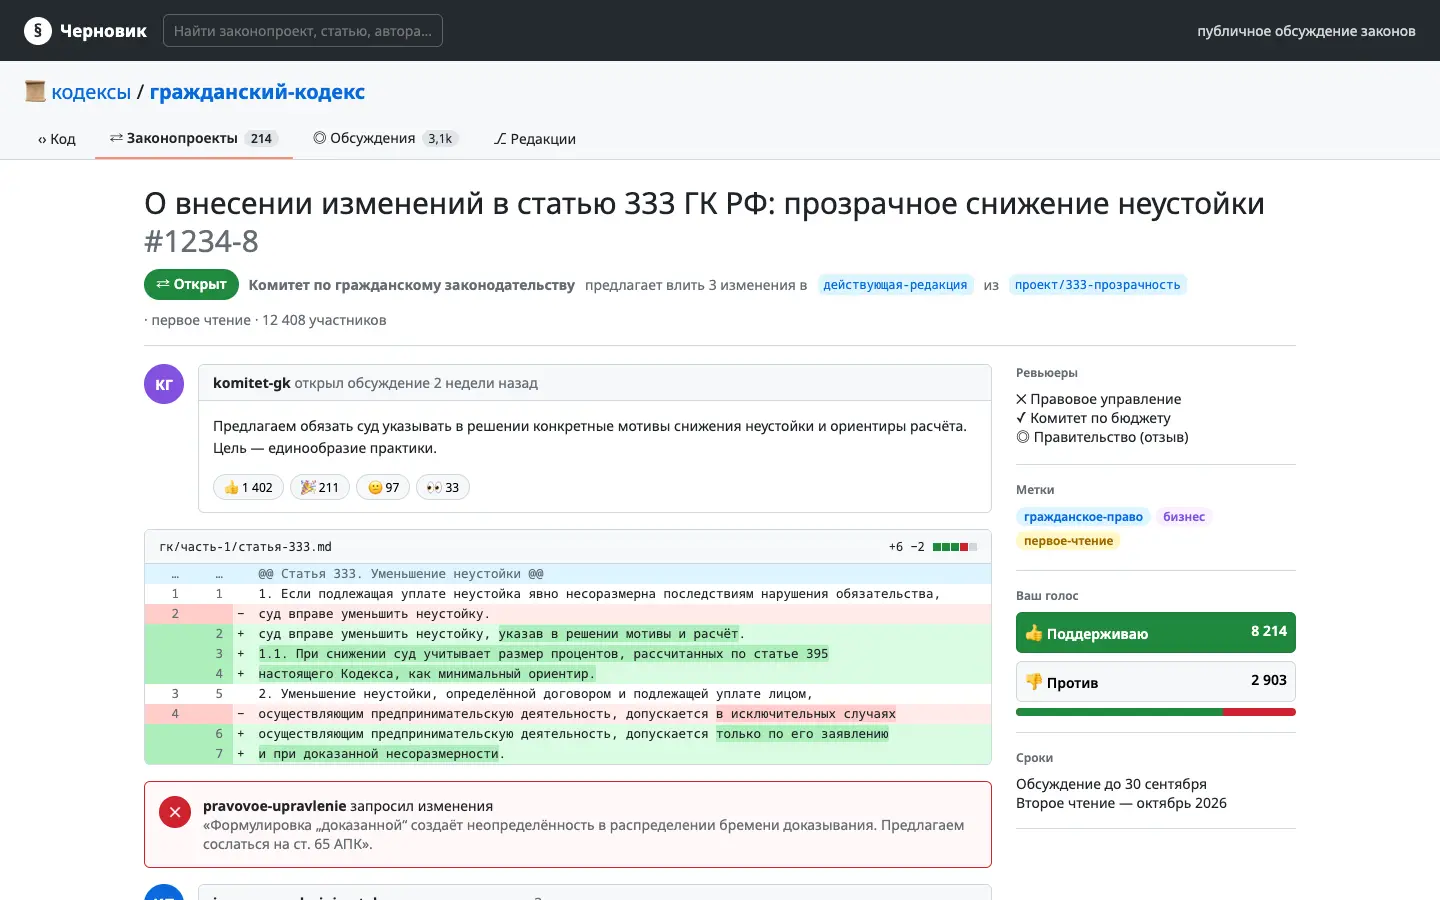
Task: Click the действующая-редакция branch label
Action: tap(895, 285)
